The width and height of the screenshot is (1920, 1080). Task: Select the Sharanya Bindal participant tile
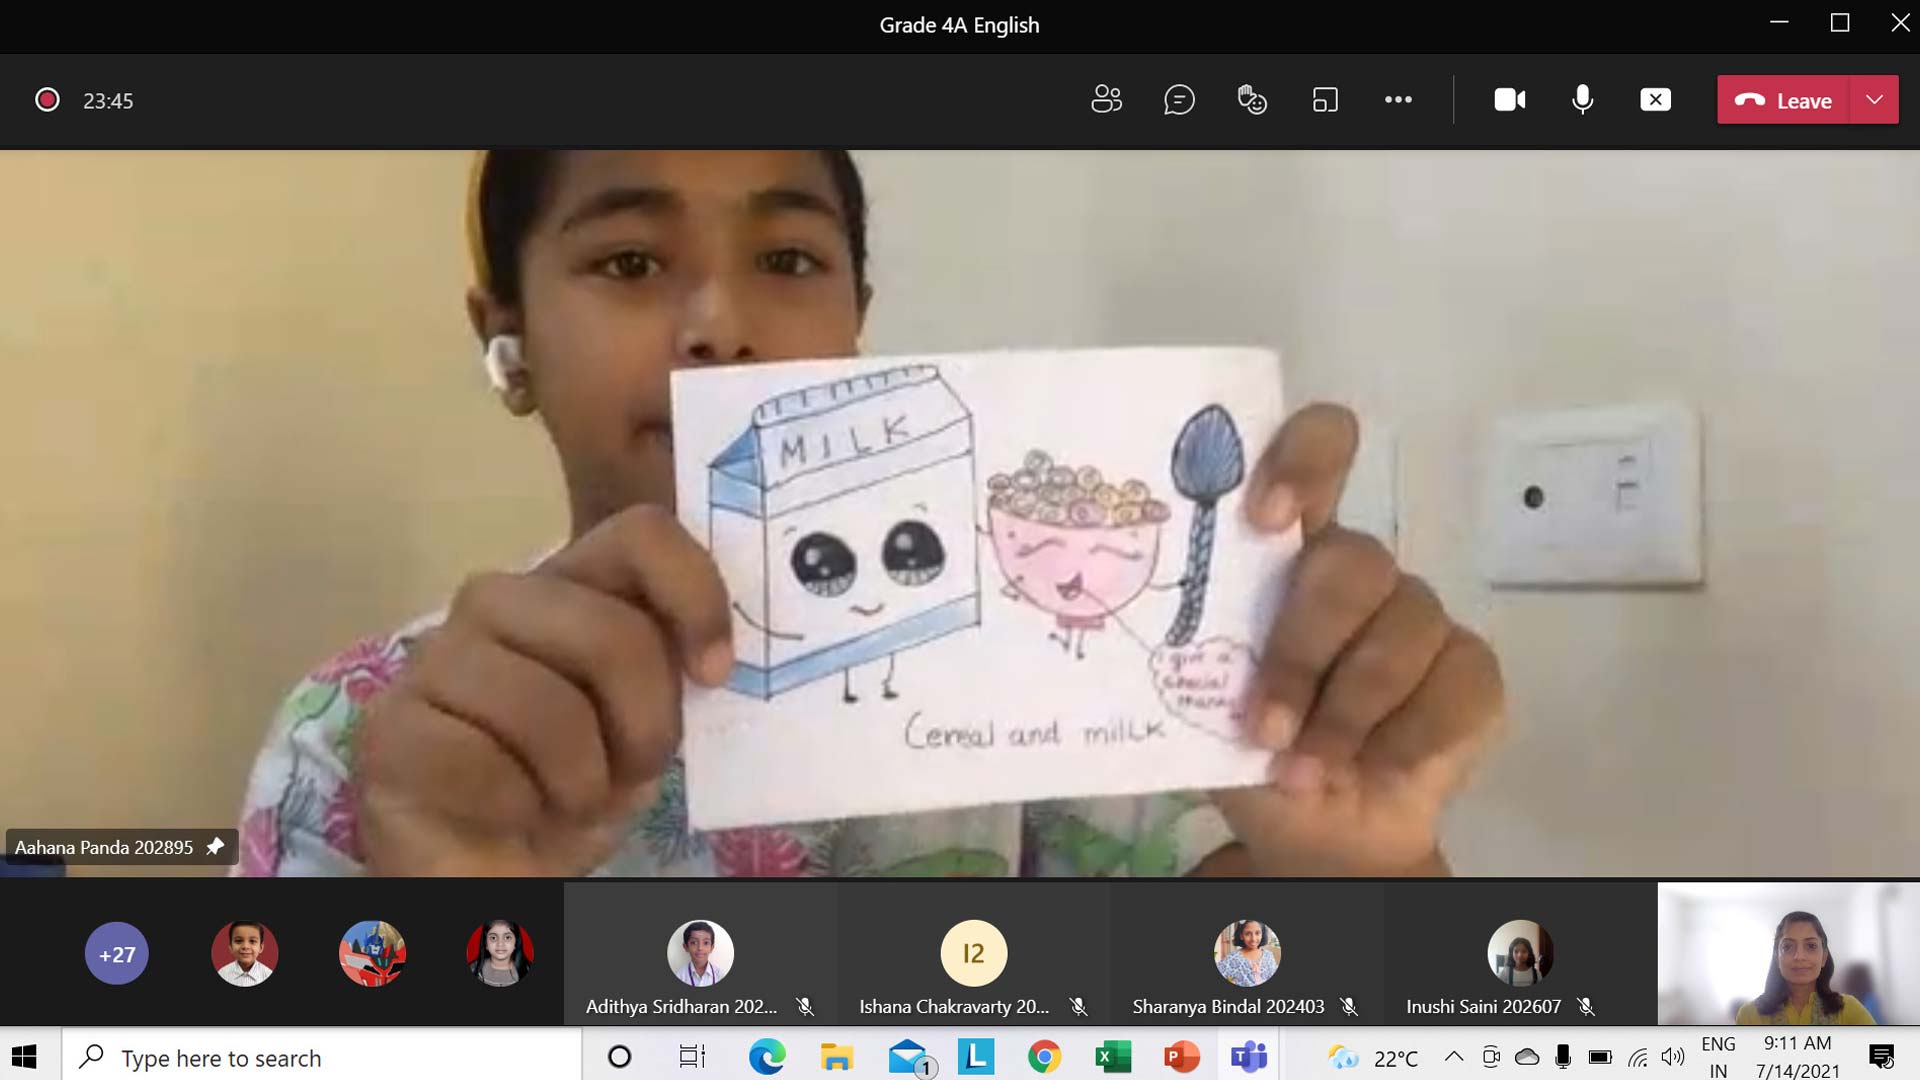pyautogui.click(x=1246, y=954)
